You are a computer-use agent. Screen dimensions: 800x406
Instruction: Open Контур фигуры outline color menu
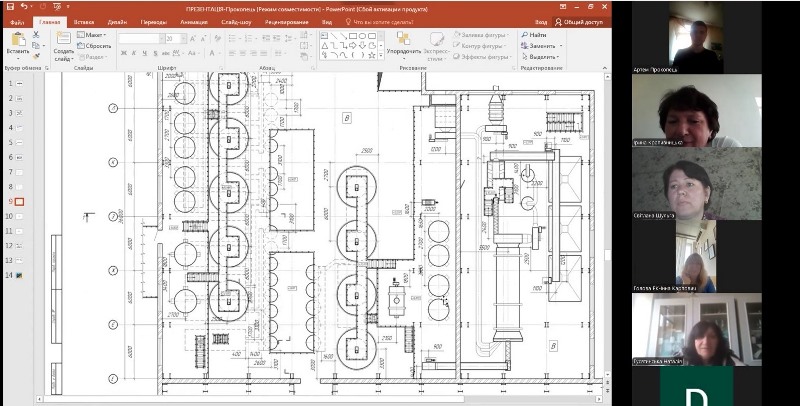click(x=480, y=46)
